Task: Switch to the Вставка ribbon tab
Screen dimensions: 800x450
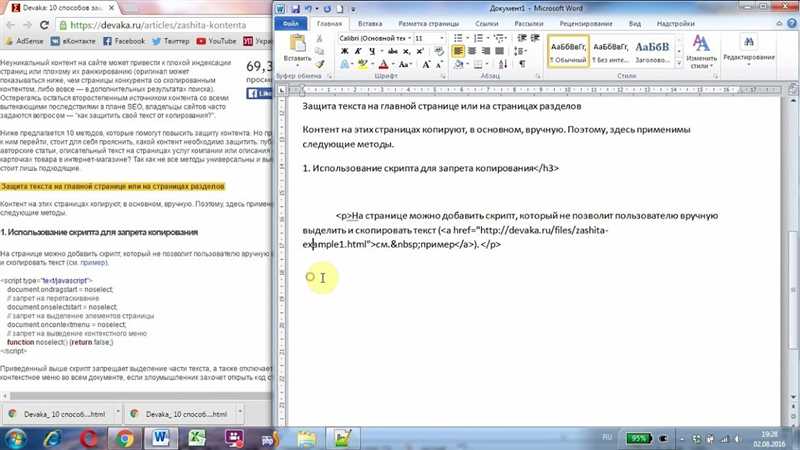Action: click(370, 23)
